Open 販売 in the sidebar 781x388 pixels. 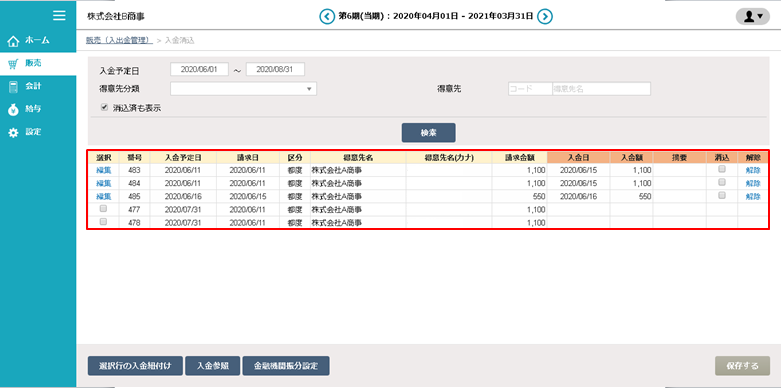[x=38, y=63]
